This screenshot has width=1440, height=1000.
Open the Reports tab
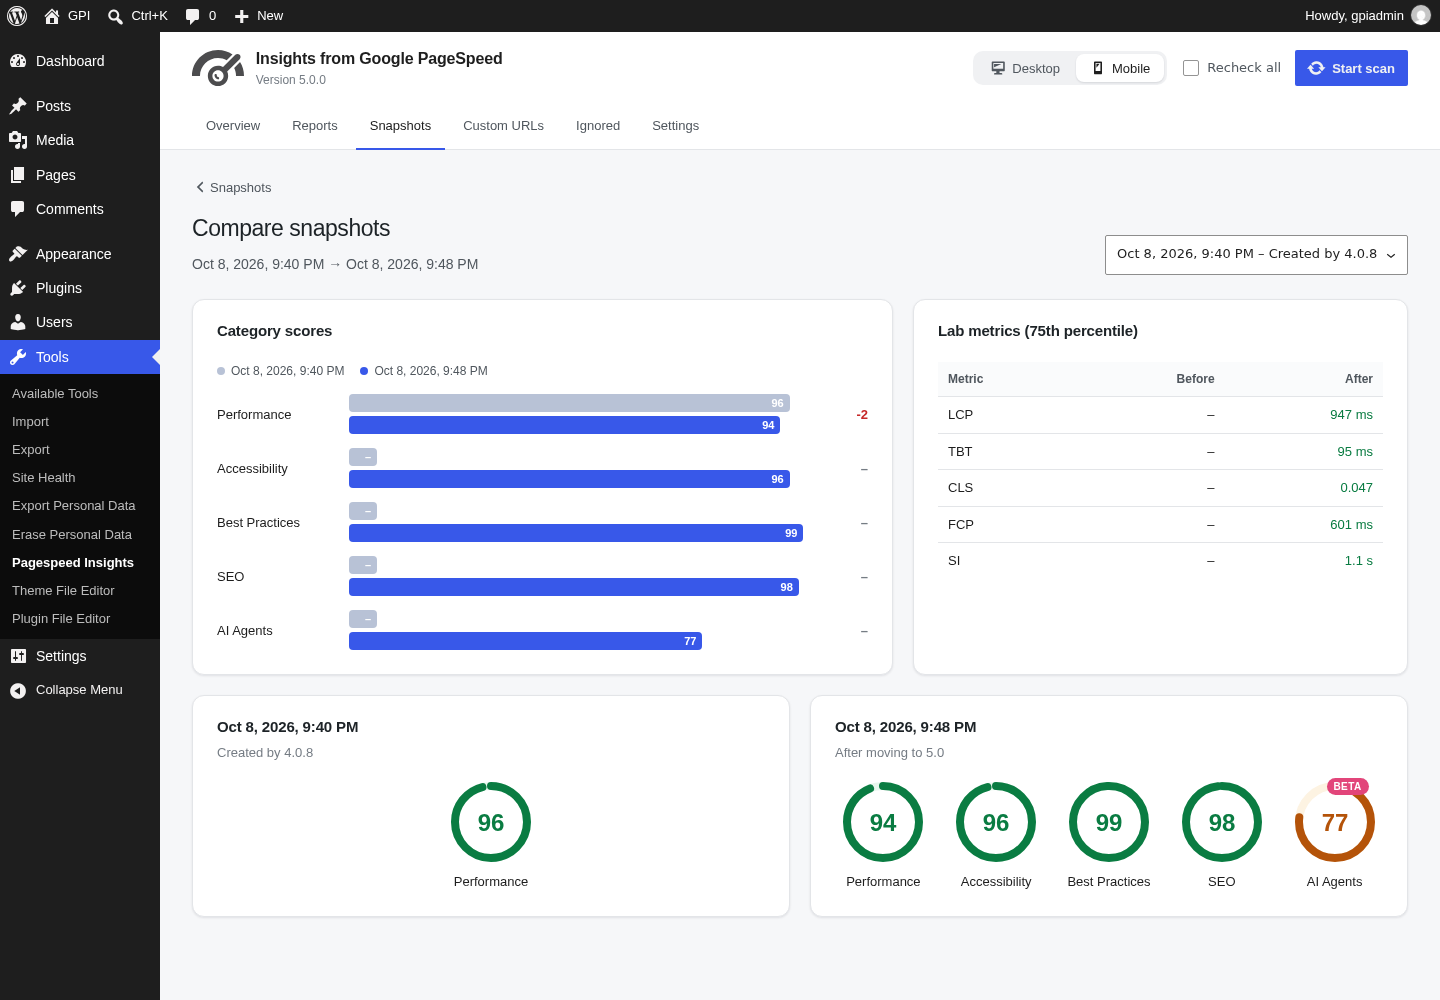315,126
